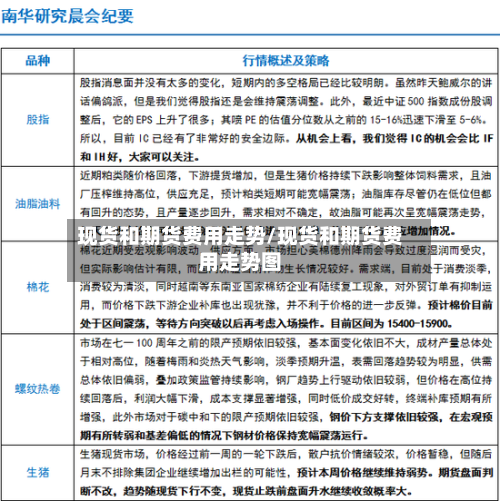Click the 油脂油料 description starting 近期粕类随价格回落
The width and height of the screenshot is (500, 501).
286,203
